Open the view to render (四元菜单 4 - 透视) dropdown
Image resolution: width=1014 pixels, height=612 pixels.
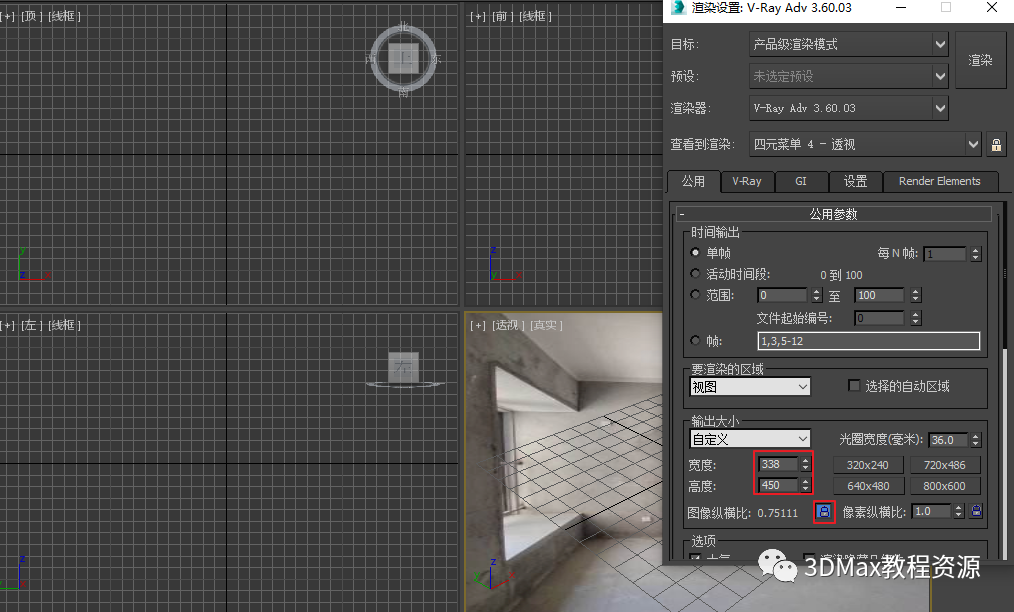pos(865,144)
